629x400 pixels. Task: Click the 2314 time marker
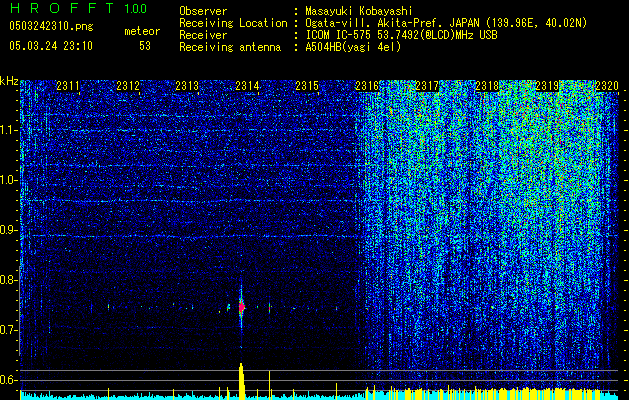pyautogui.click(x=247, y=86)
